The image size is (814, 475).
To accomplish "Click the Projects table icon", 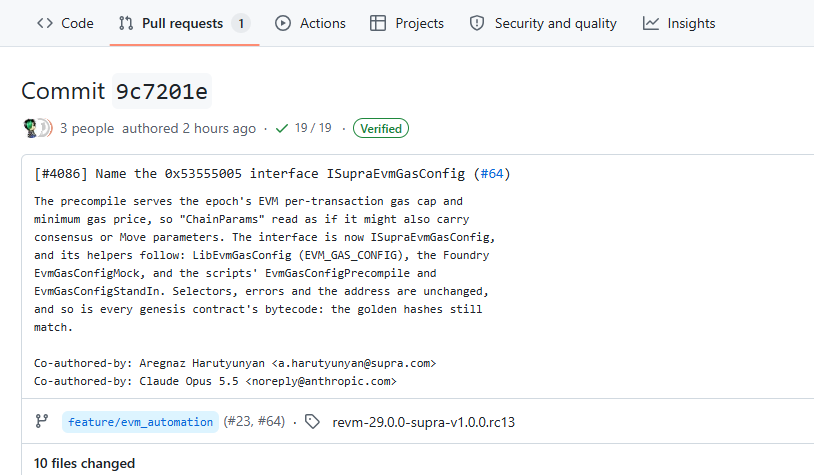I will (x=378, y=23).
